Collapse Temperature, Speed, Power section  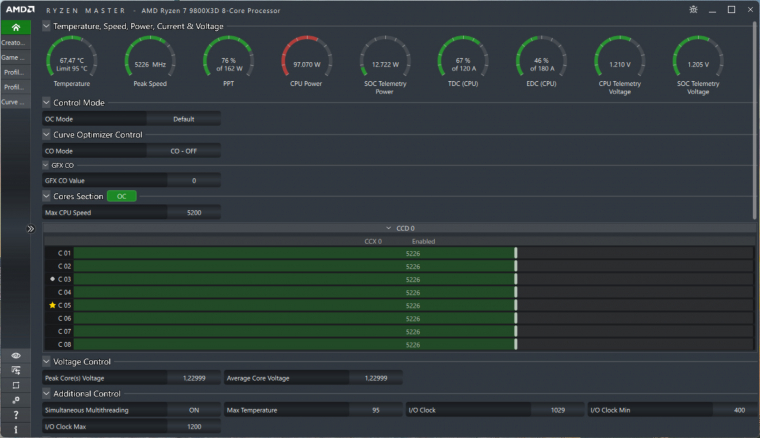coord(47,26)
